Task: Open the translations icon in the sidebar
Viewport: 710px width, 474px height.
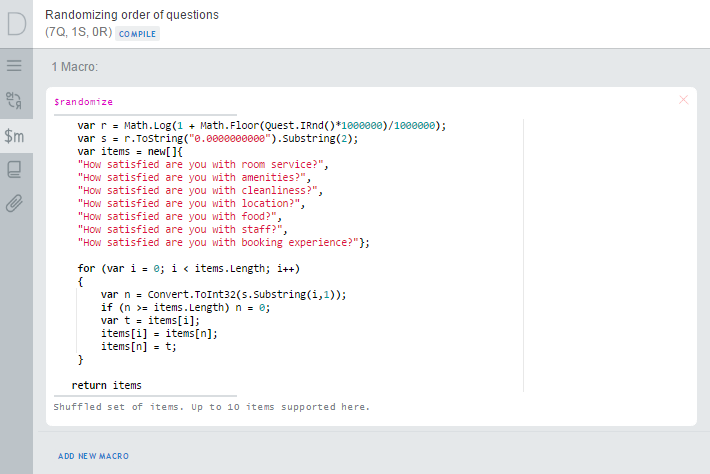Action: [x=15, y=100]
